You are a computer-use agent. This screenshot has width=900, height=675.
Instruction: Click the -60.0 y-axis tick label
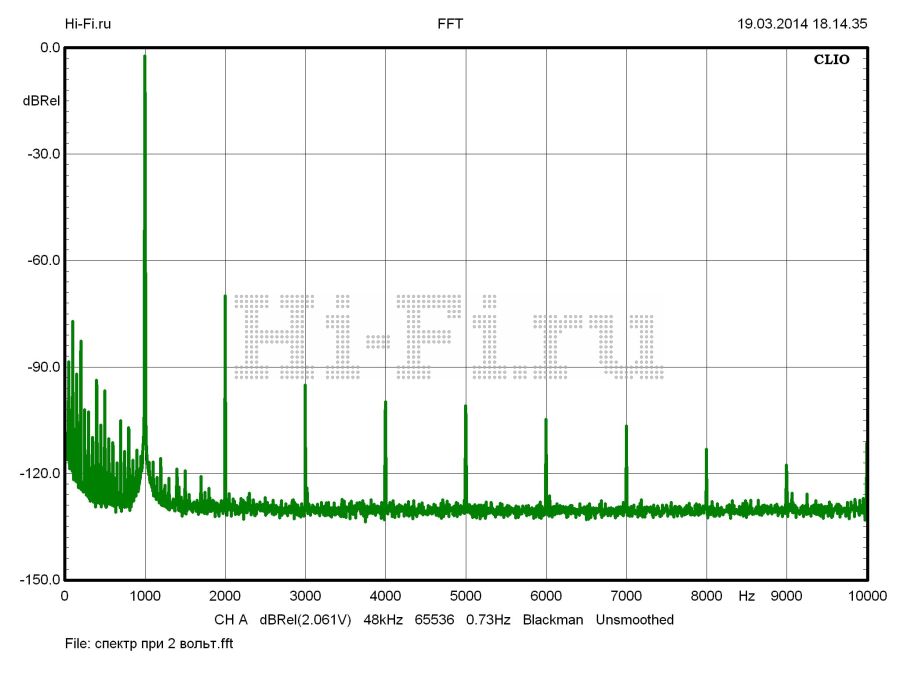pyautogui.click(x=42, y=260)
